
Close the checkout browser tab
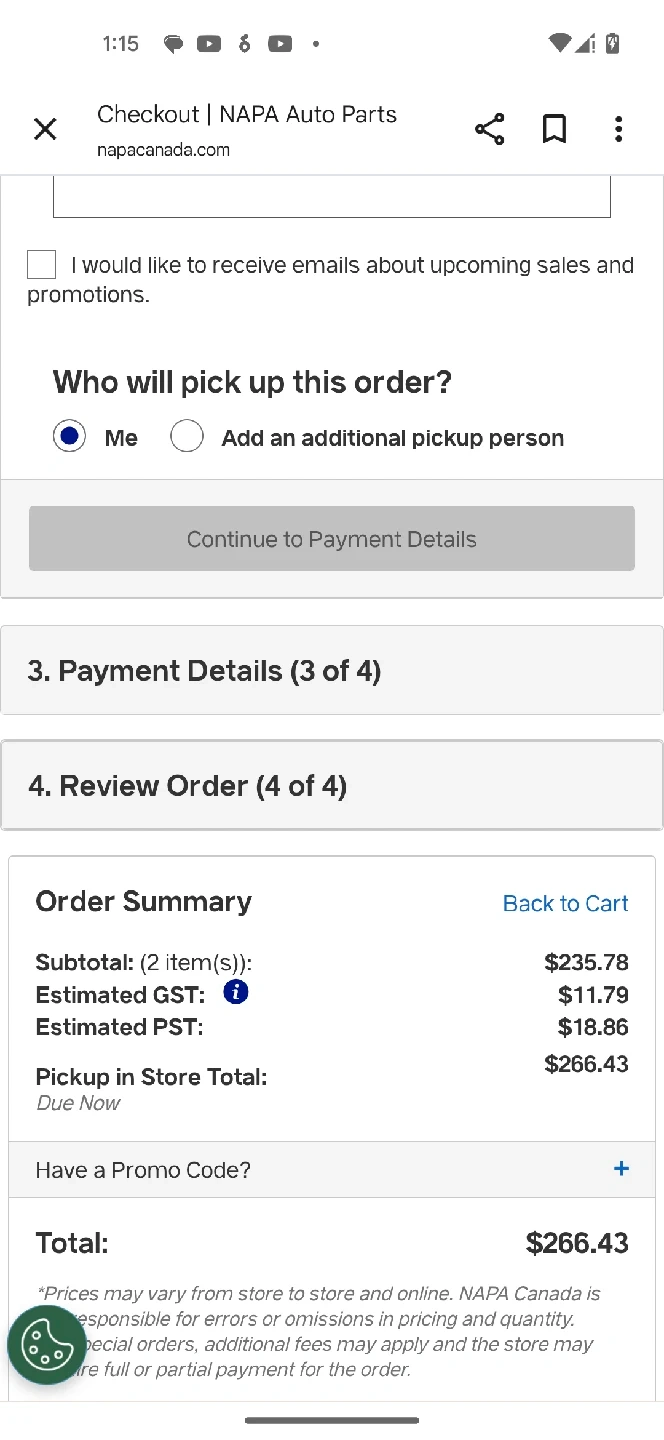click(45, 129)
